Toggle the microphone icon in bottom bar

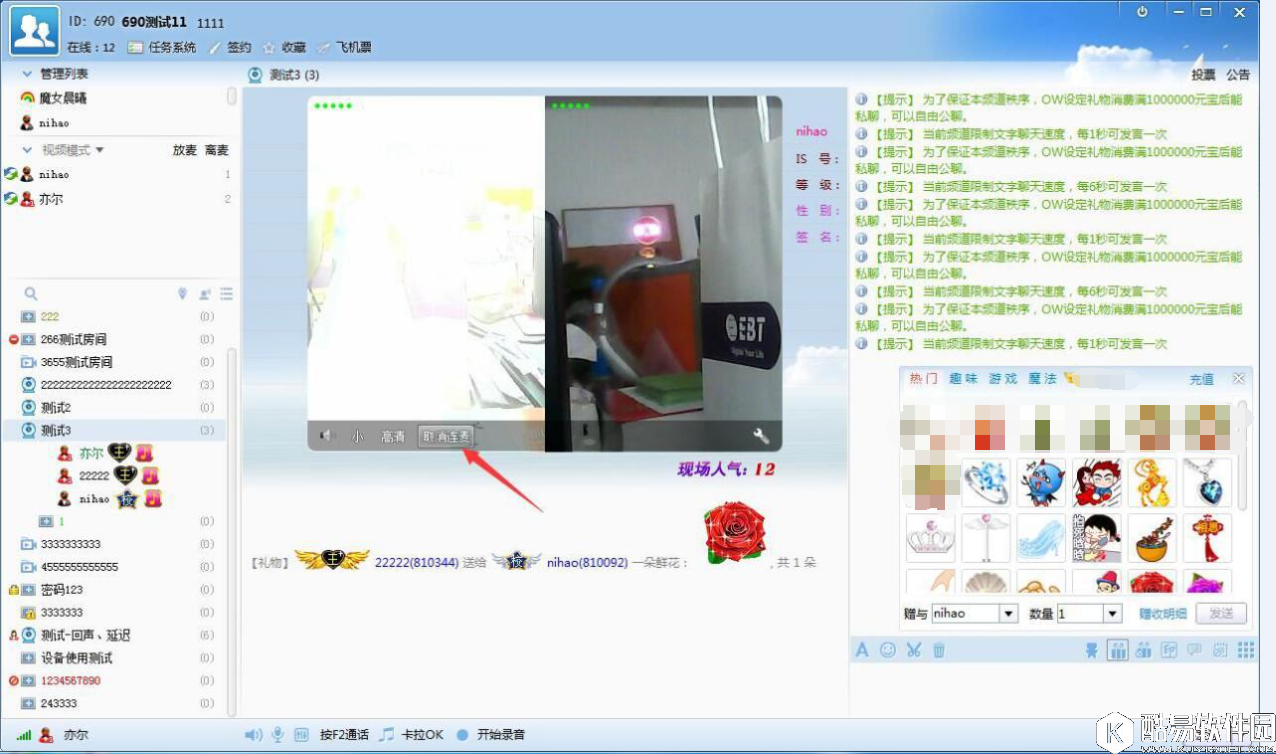pos(278,735)
